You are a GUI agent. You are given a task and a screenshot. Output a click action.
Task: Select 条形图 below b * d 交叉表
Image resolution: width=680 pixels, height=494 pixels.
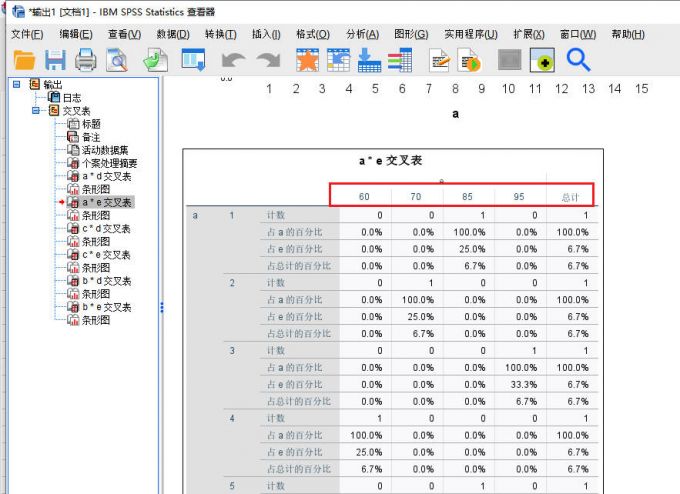[x=96, y=294]
